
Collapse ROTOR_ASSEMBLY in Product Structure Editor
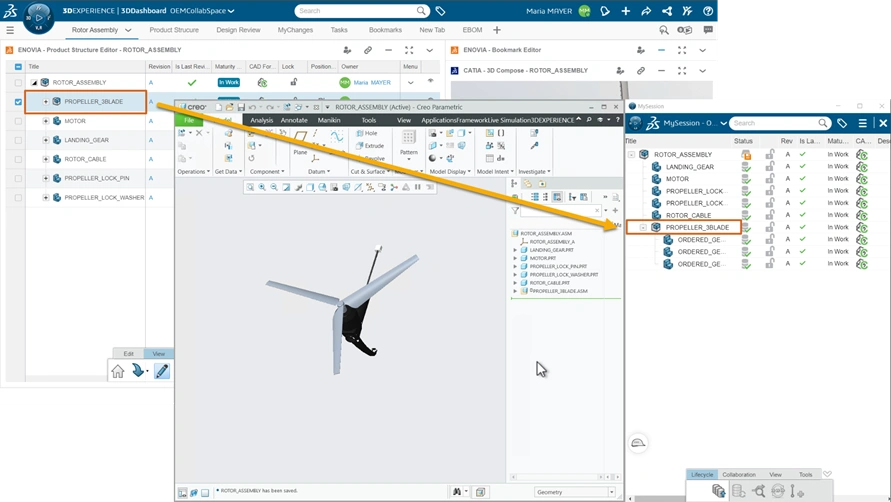34,82
